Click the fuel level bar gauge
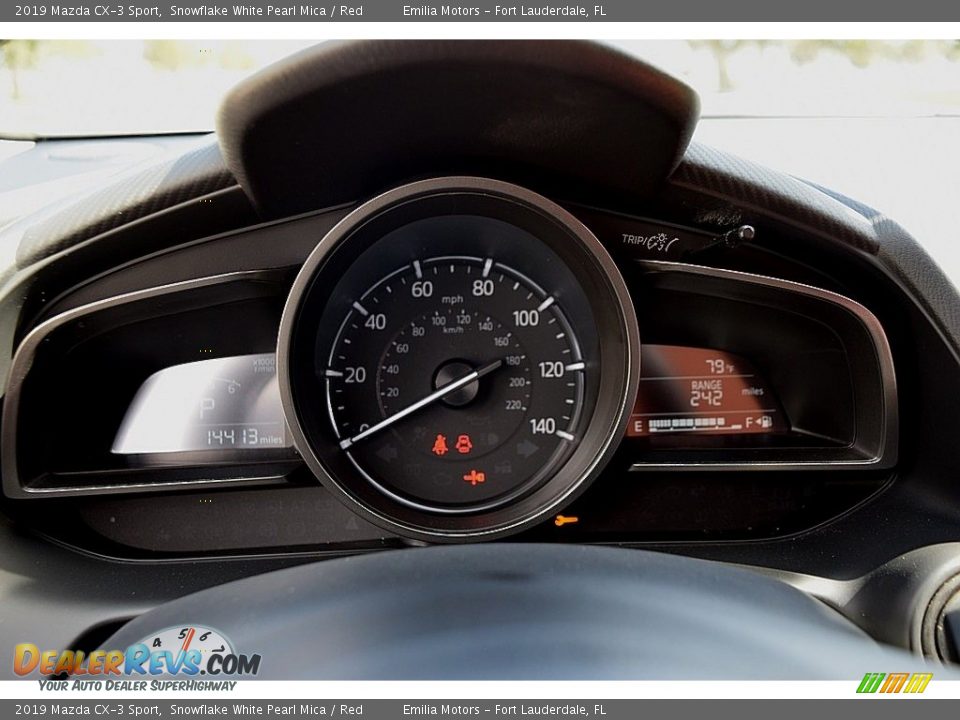This screenshot has height=720, width=960. pyautogui.click(x=695, y=424)
